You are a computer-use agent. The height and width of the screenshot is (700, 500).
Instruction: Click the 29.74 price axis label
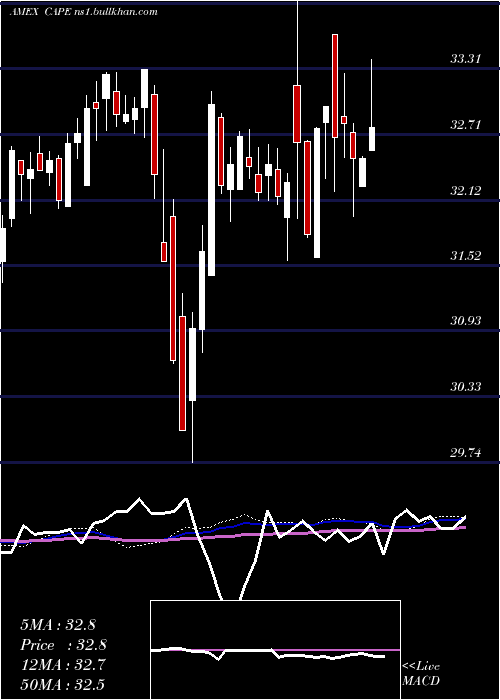466,453
